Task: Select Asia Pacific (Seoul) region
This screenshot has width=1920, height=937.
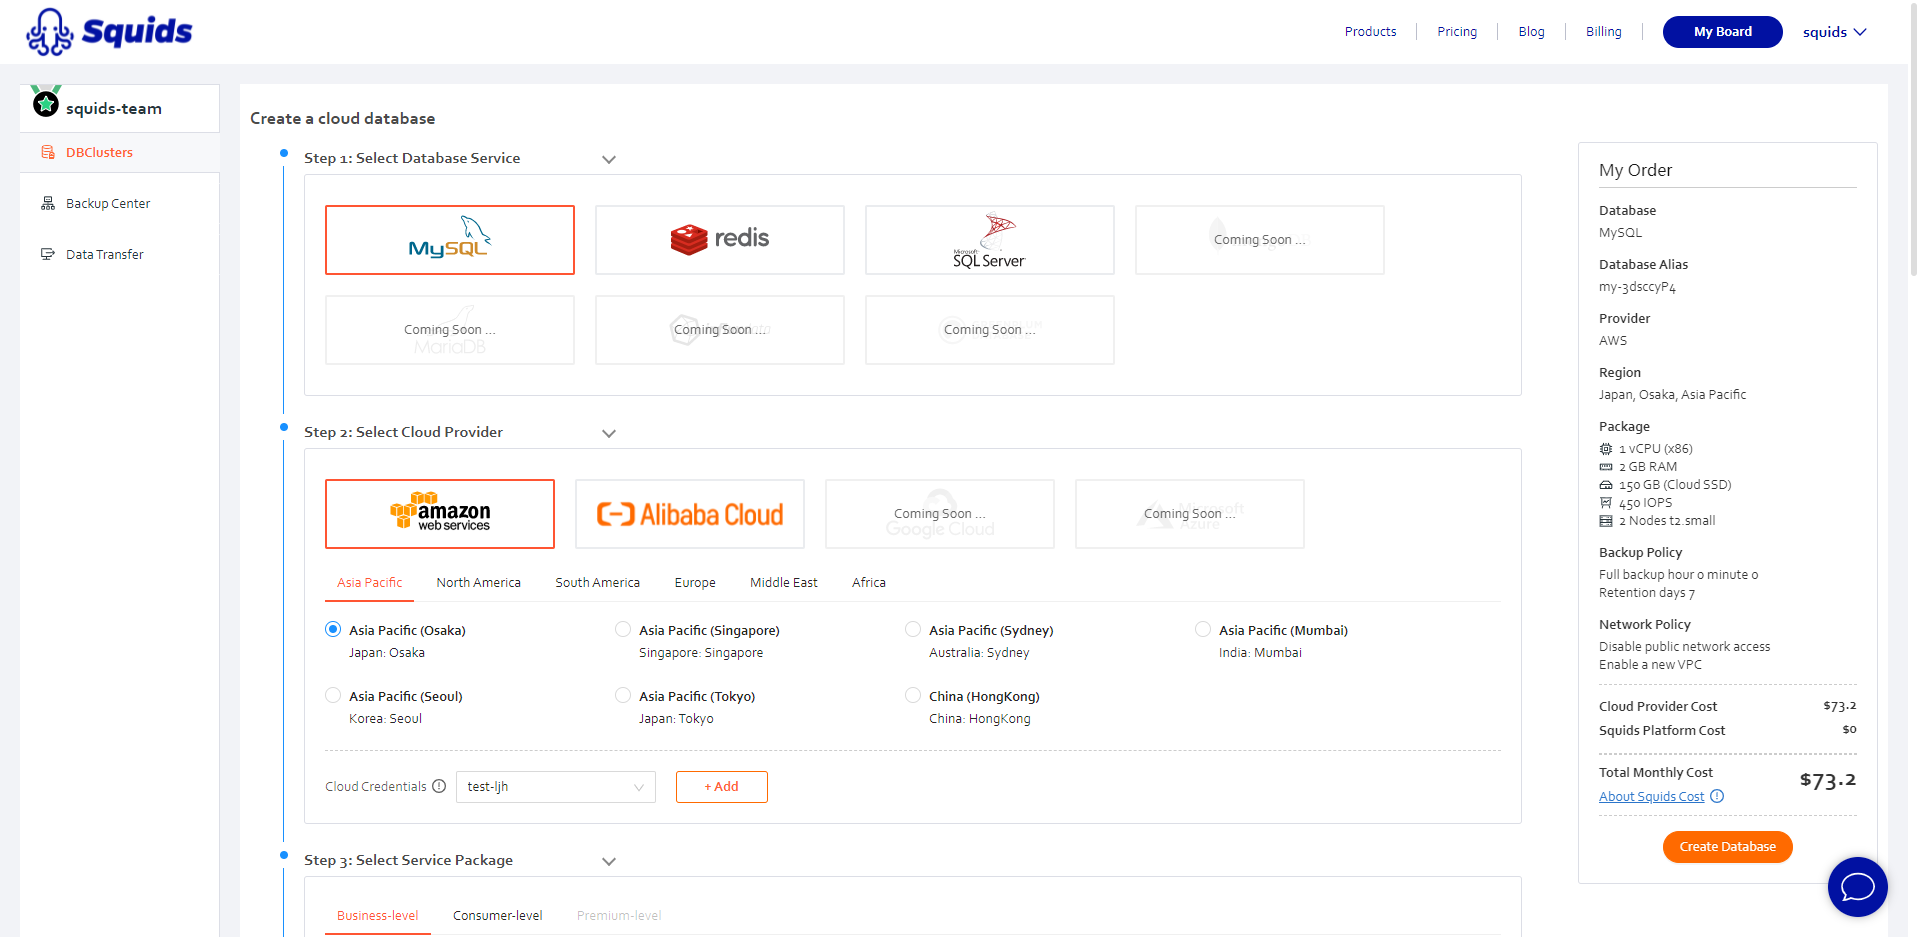Action: coord(333,695)
